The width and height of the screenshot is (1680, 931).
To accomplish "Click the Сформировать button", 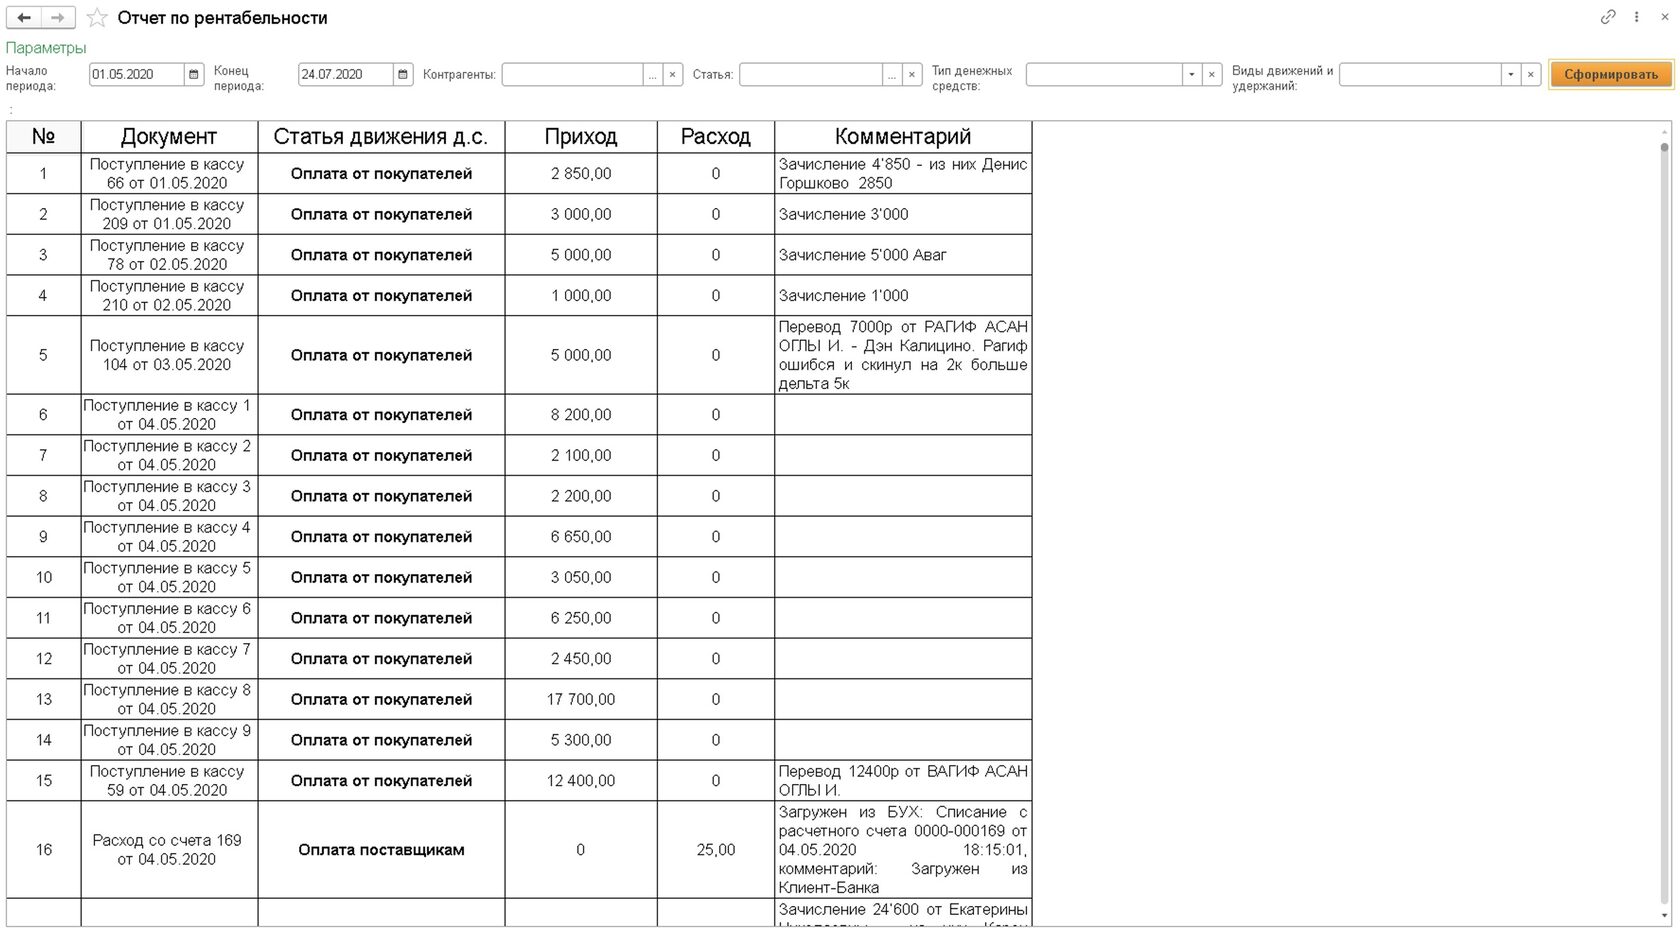I will (x=1610, y=74).
